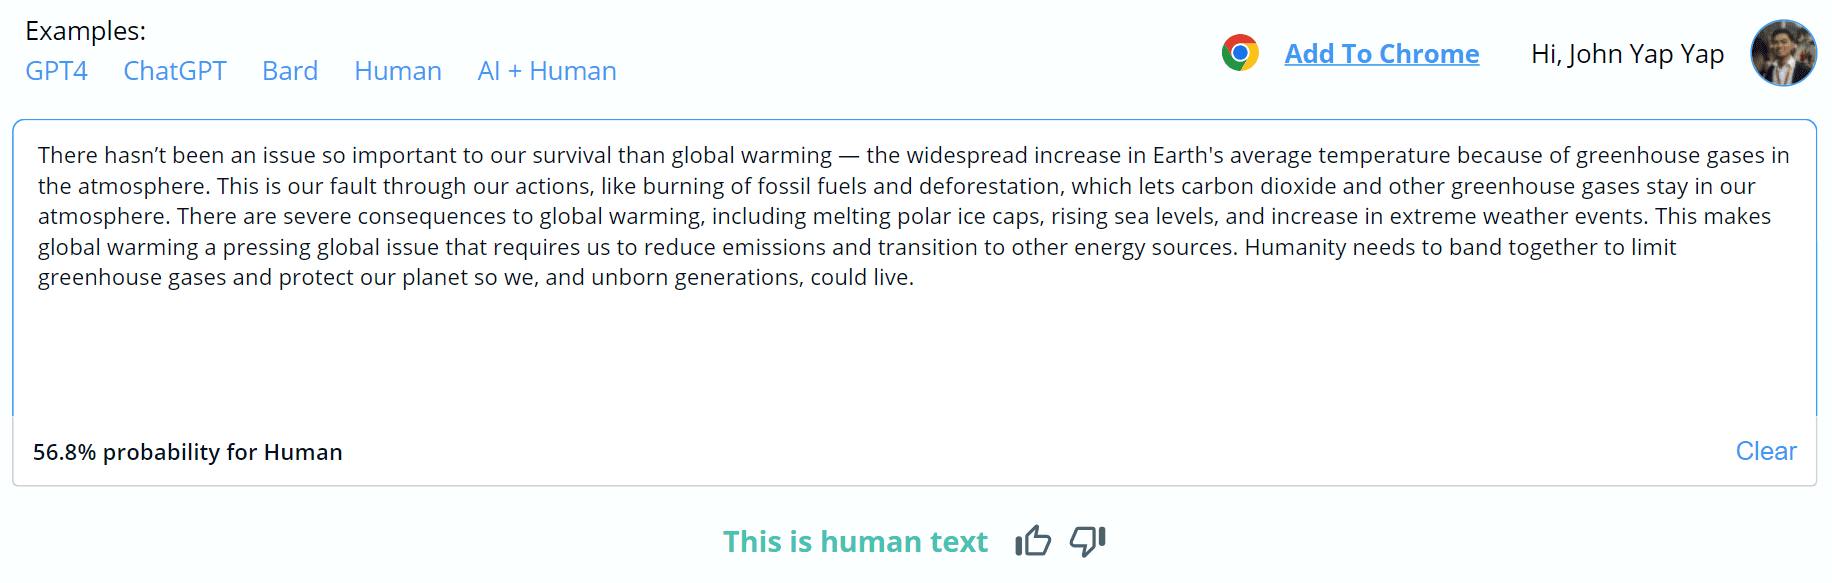Viewport: 1832px width, 583px height.
Task: Click the 56.8% probability for Human result
Action: tap(188, 452)
